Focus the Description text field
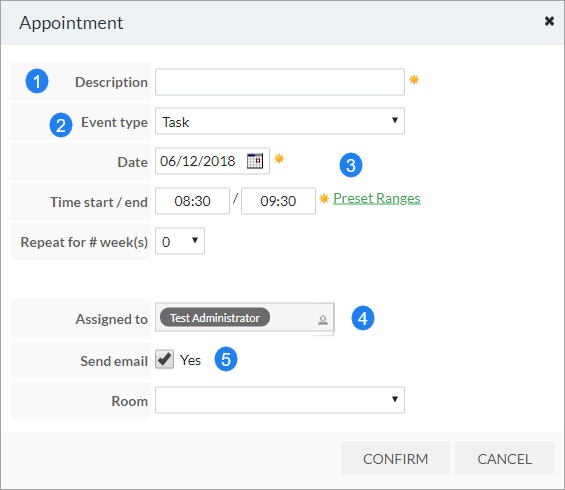The height and width of the screenshot is (490, 565). tap(280, 82)
